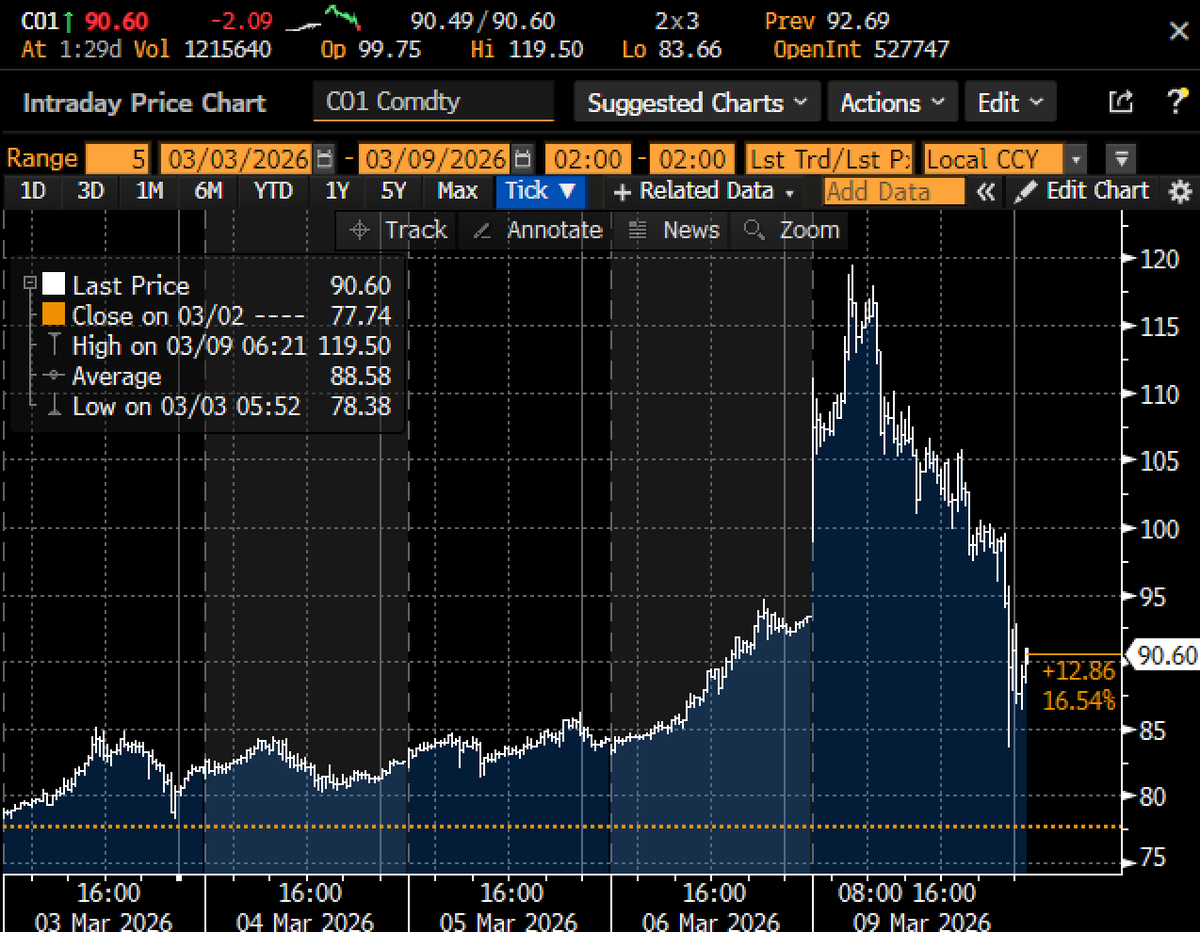Open the Related Data dropdown
1200x932 pixels.
[x=704, y=191]
